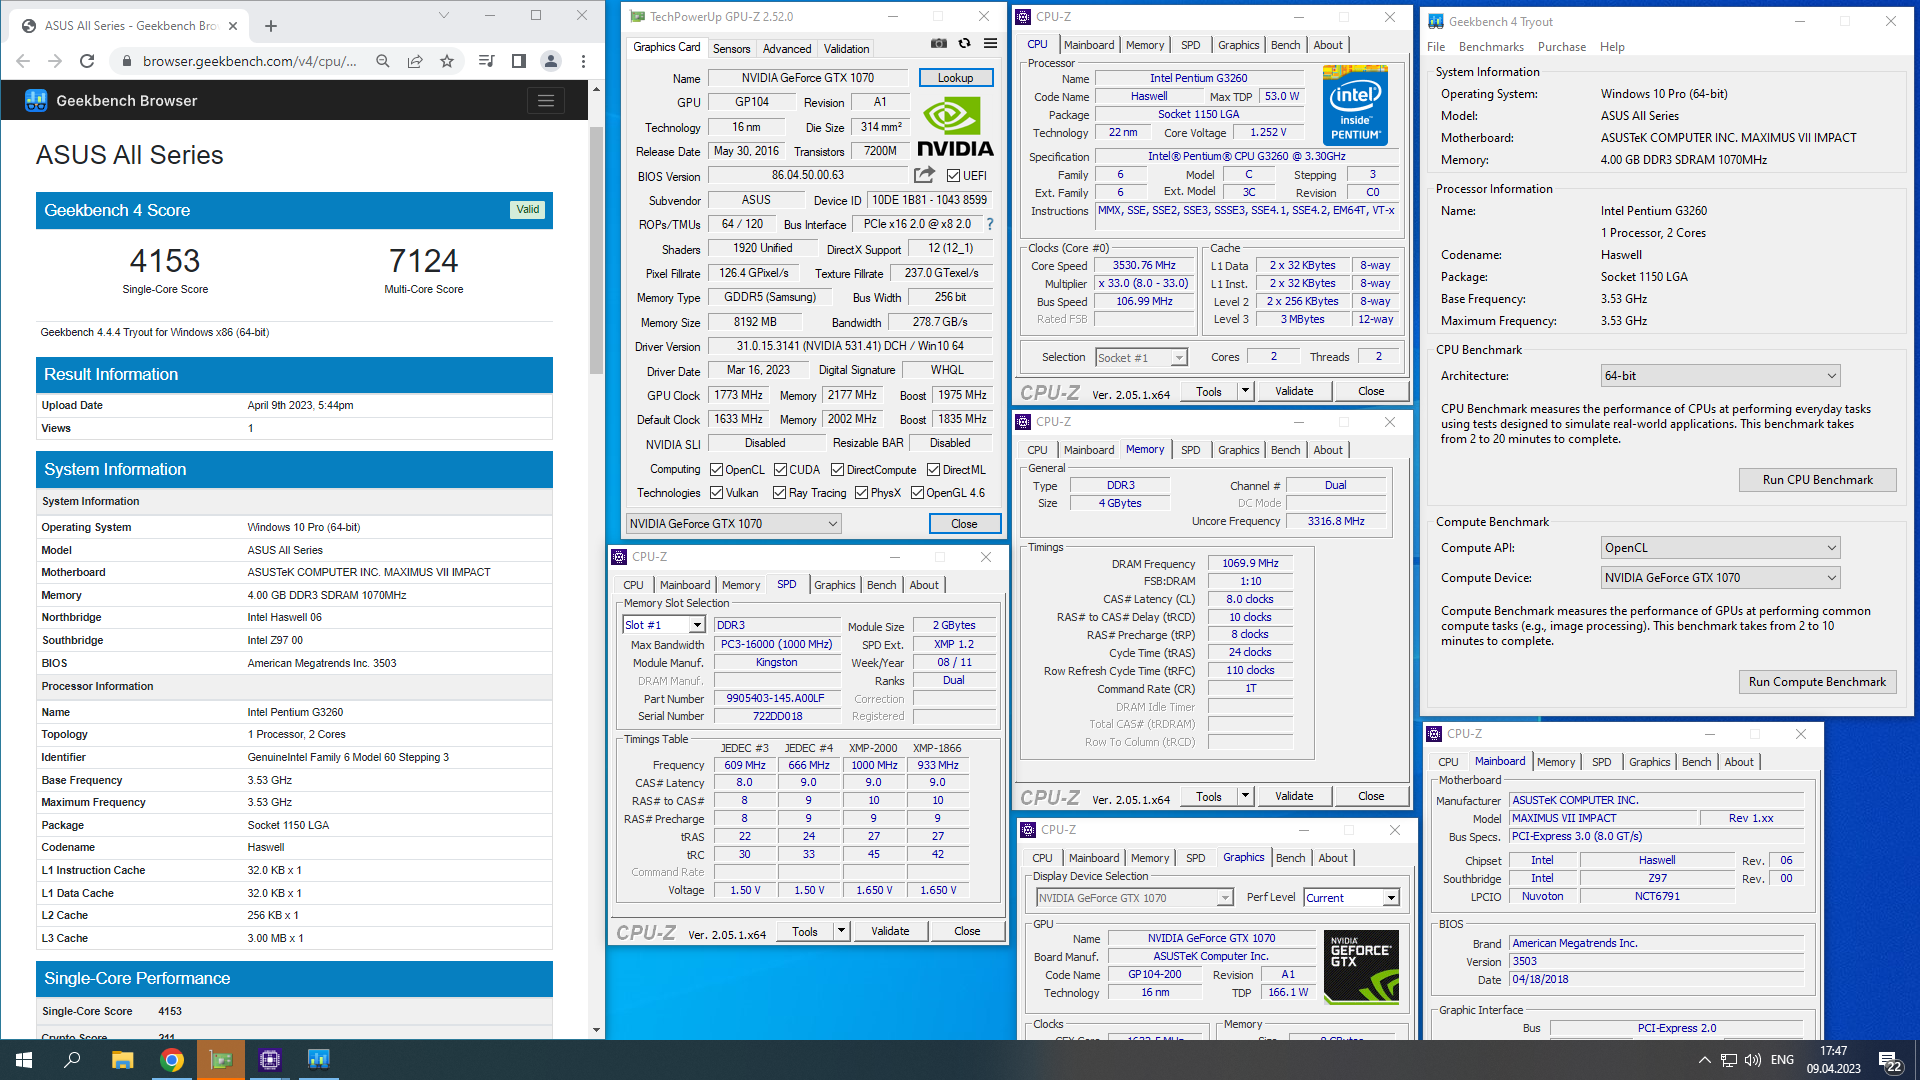This screenshot has height=1080, width=1920.
Task: Click the browser page vertical scrollbar
Action: 596,250
